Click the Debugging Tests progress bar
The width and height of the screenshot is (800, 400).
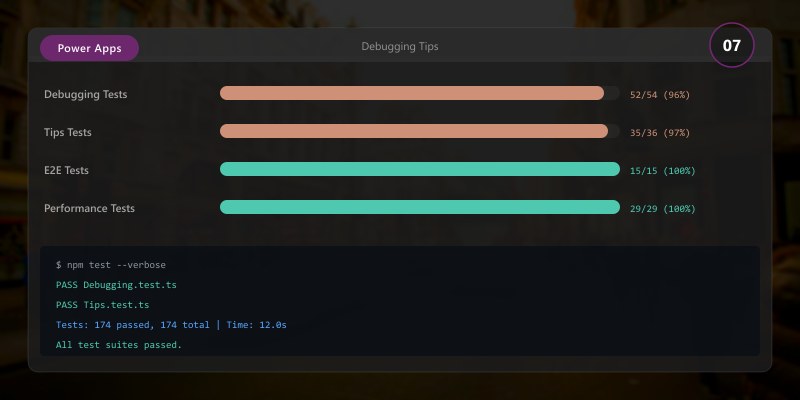click(x=420, y=93)
